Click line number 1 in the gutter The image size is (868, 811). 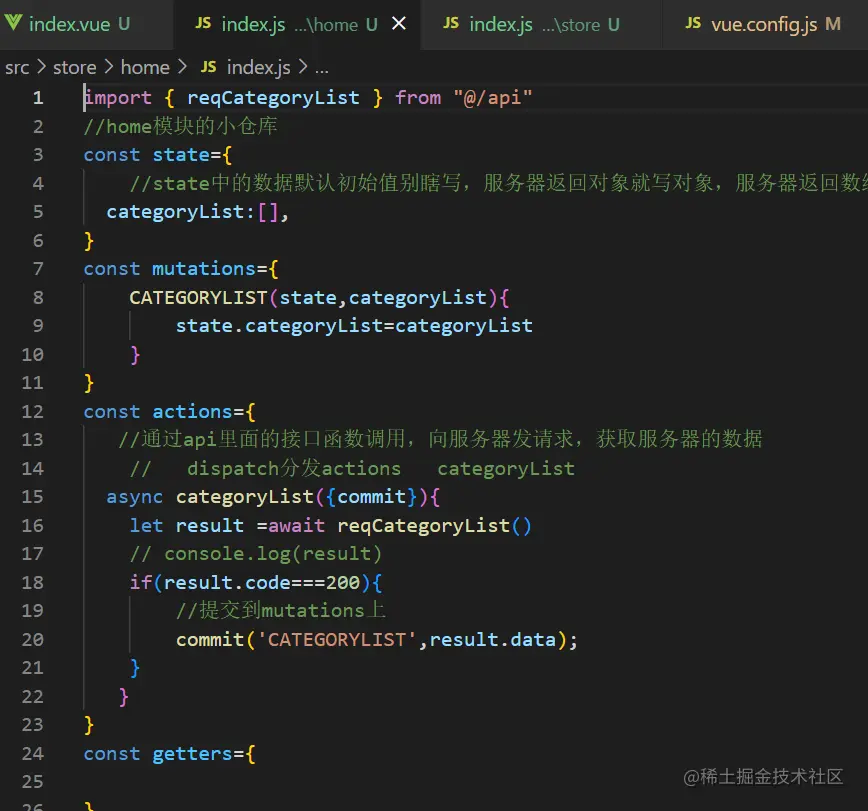(38, 98)
